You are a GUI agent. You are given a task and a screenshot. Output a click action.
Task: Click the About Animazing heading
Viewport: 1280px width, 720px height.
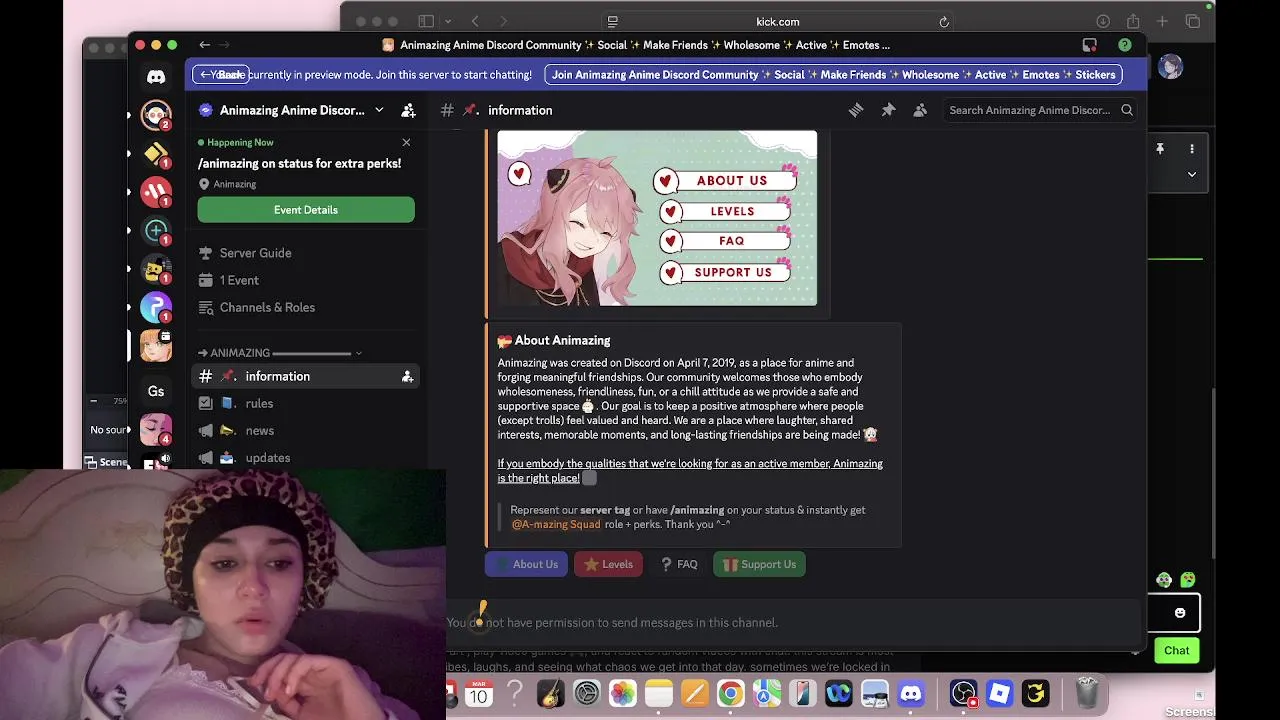pyautogui.click(x=554, y=340)
